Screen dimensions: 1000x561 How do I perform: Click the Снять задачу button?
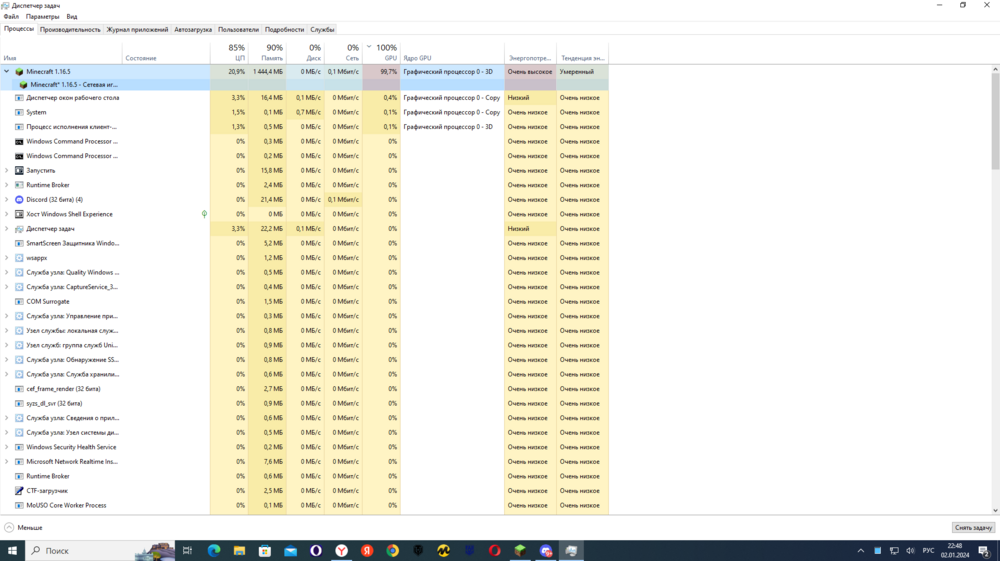973,528
